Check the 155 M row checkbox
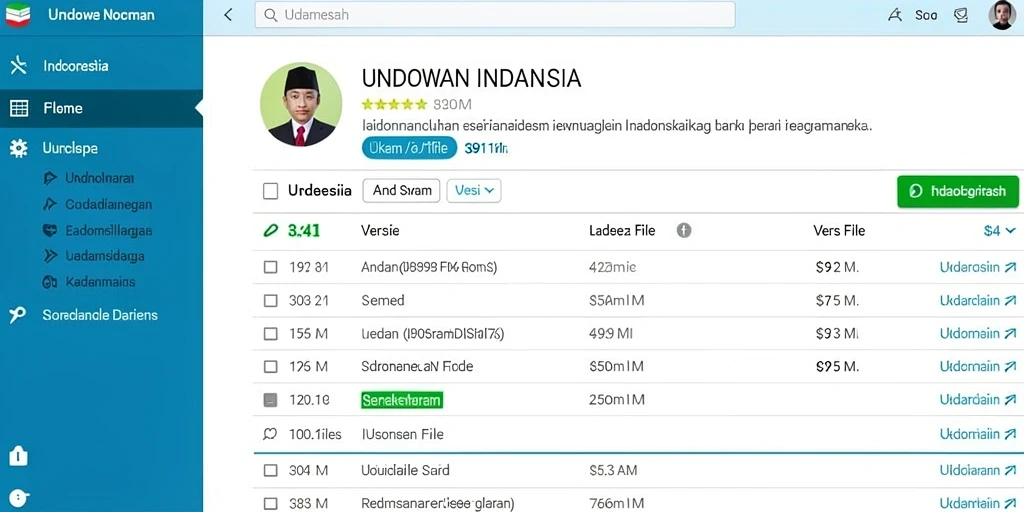The height and width of the screenshot is (512, 1024). point(270,334)
